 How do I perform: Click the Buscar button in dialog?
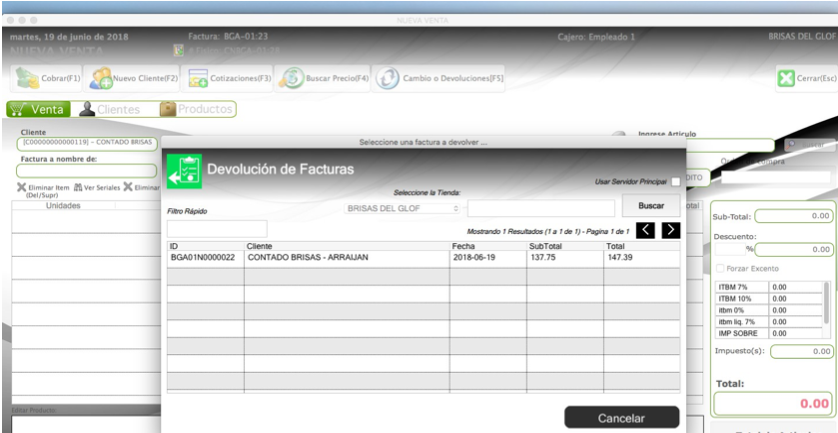click(x=651, y=205)
